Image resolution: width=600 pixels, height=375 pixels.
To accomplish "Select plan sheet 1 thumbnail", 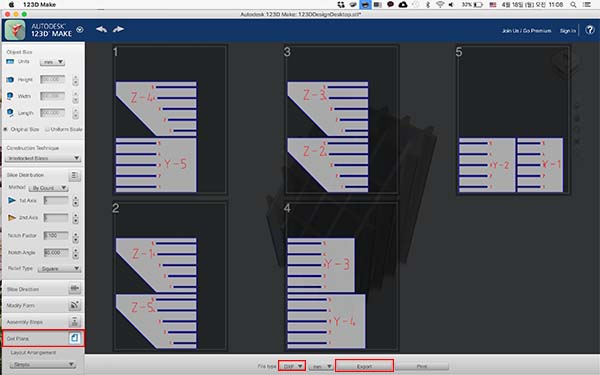I will (170, 119).
